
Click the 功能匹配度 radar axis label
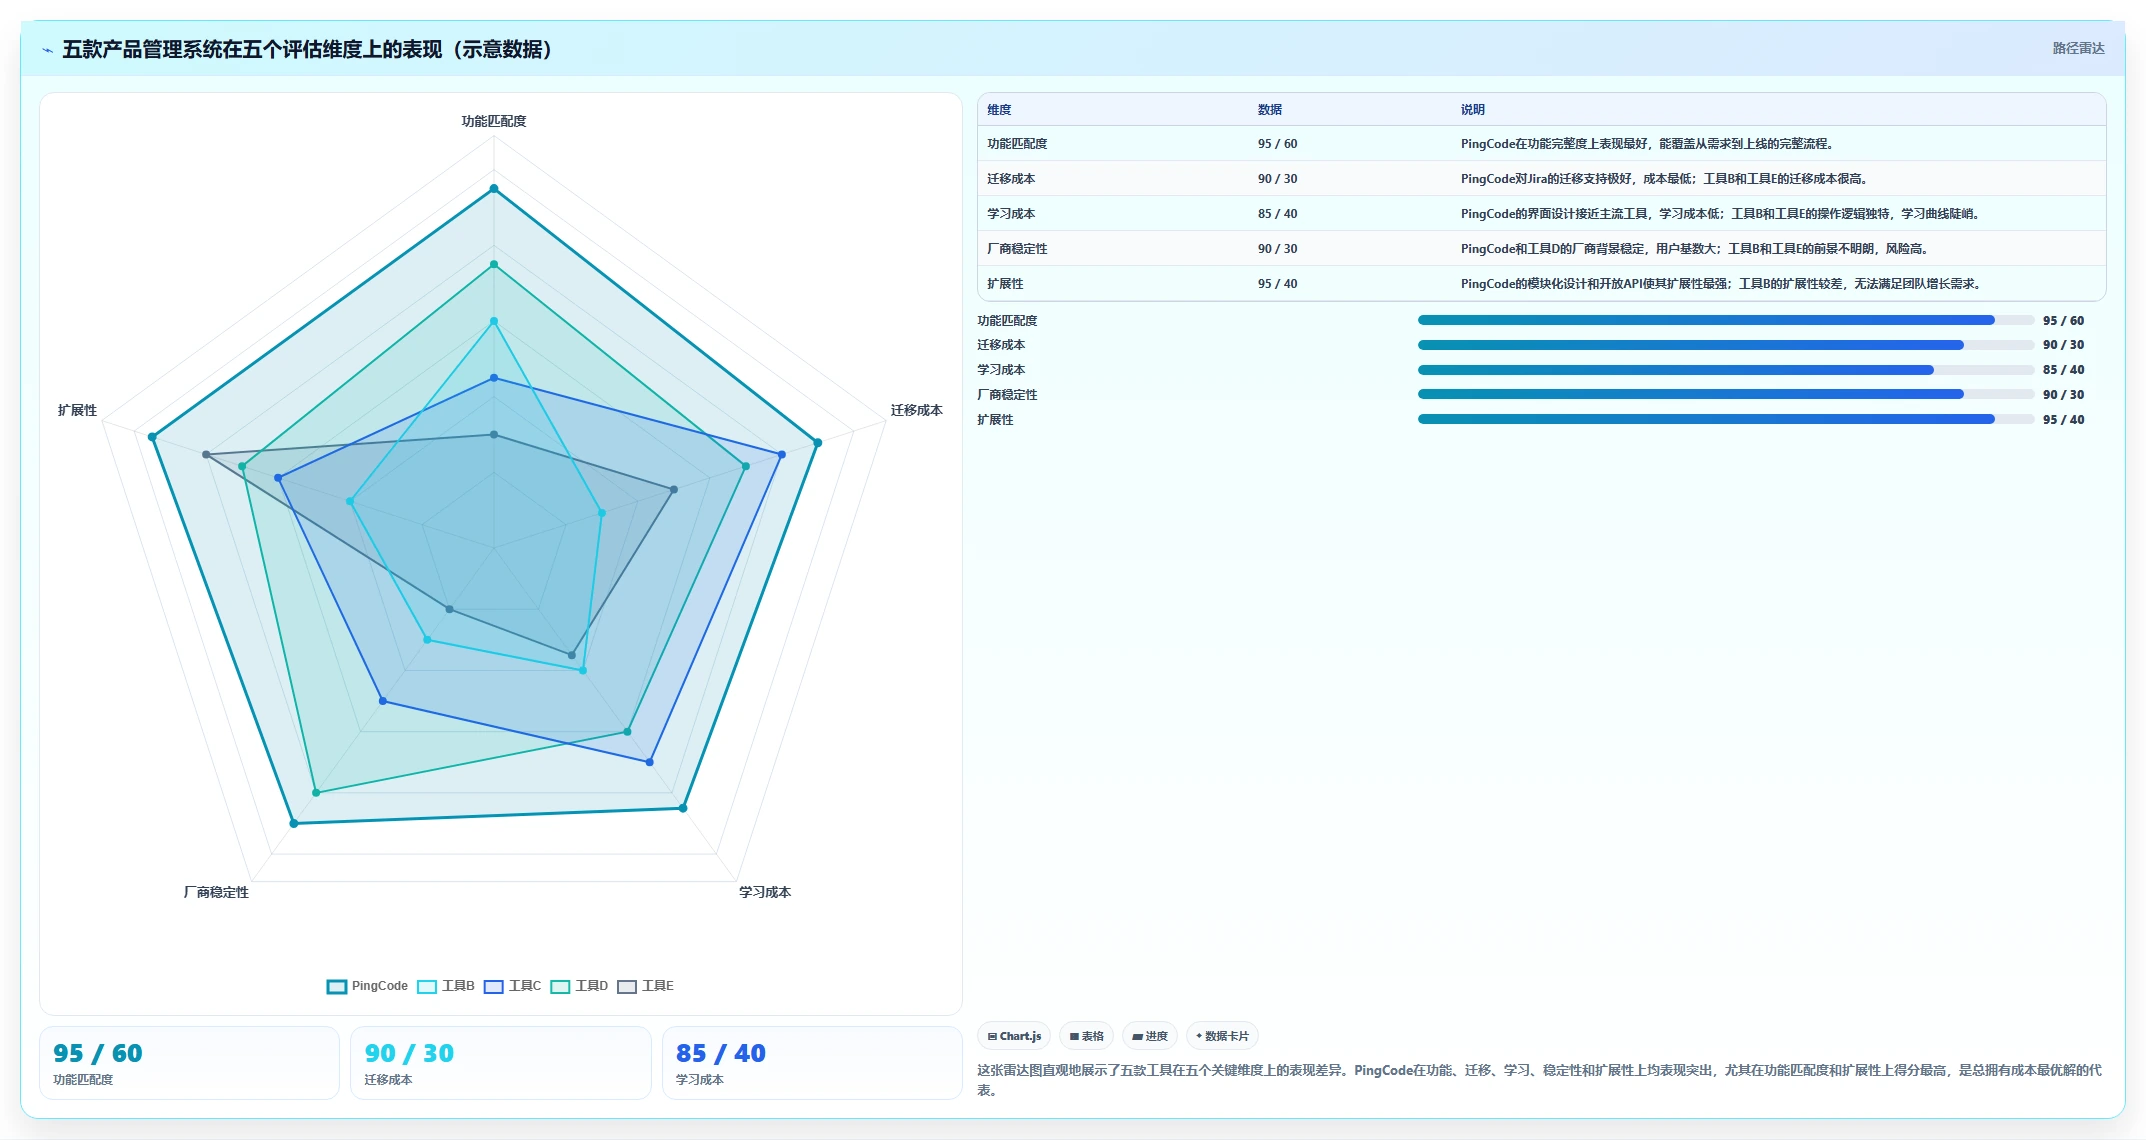point(493,121)
